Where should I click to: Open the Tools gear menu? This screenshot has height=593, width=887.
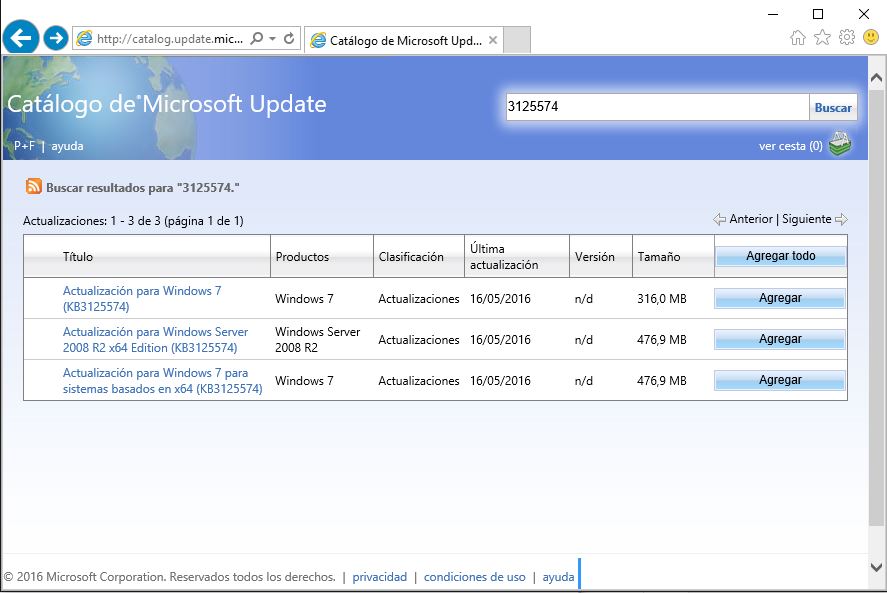(847, 38)
